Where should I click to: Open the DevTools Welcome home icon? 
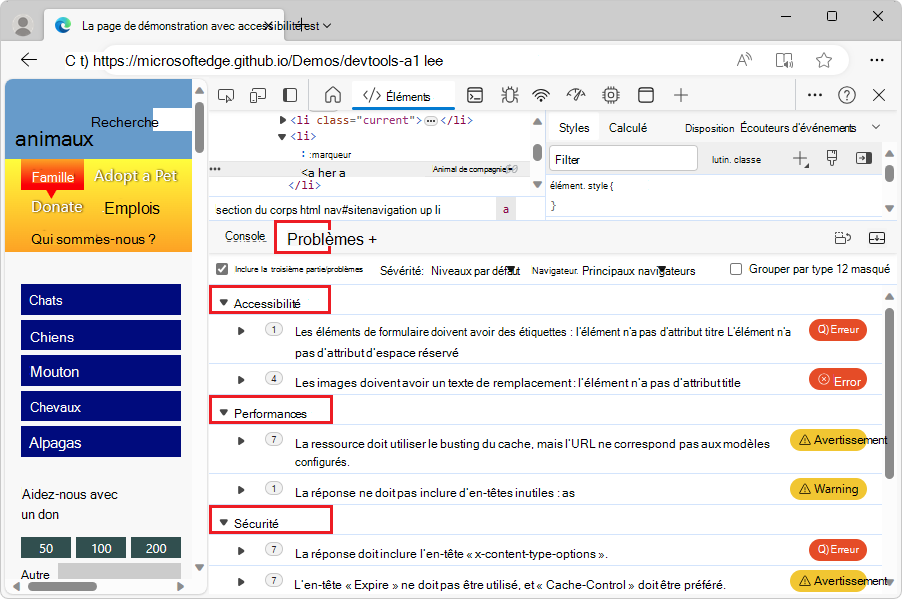point(332,95)
